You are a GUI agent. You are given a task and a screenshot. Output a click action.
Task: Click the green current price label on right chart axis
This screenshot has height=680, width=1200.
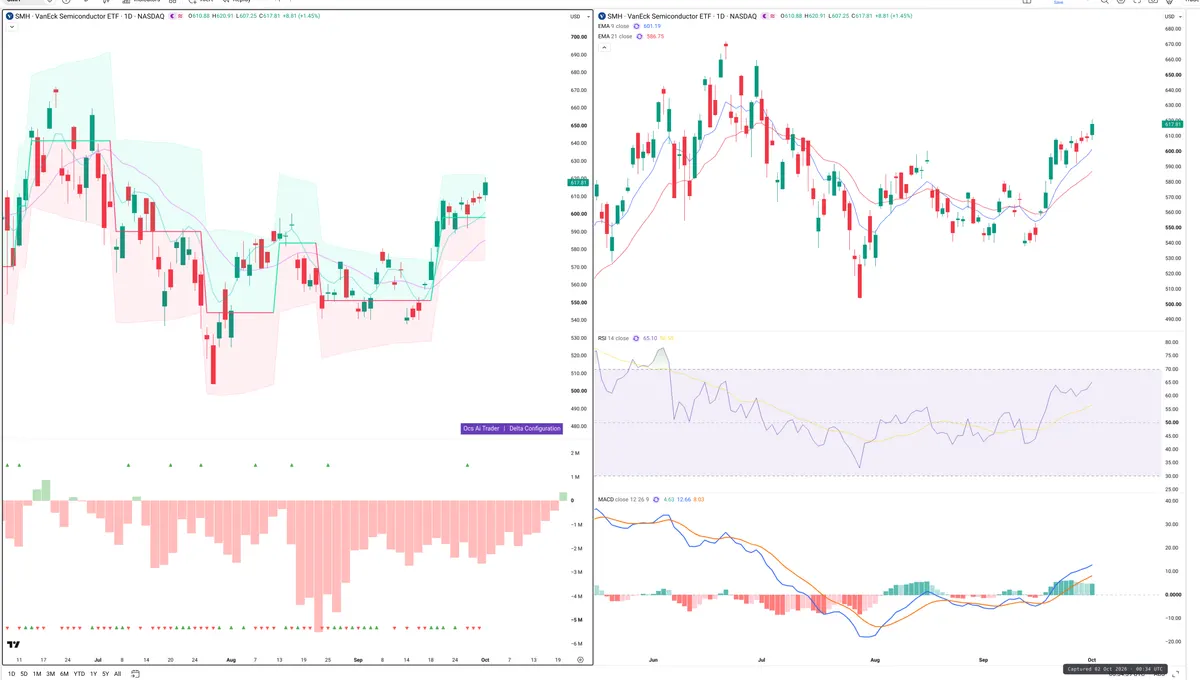coord(1172,124)
